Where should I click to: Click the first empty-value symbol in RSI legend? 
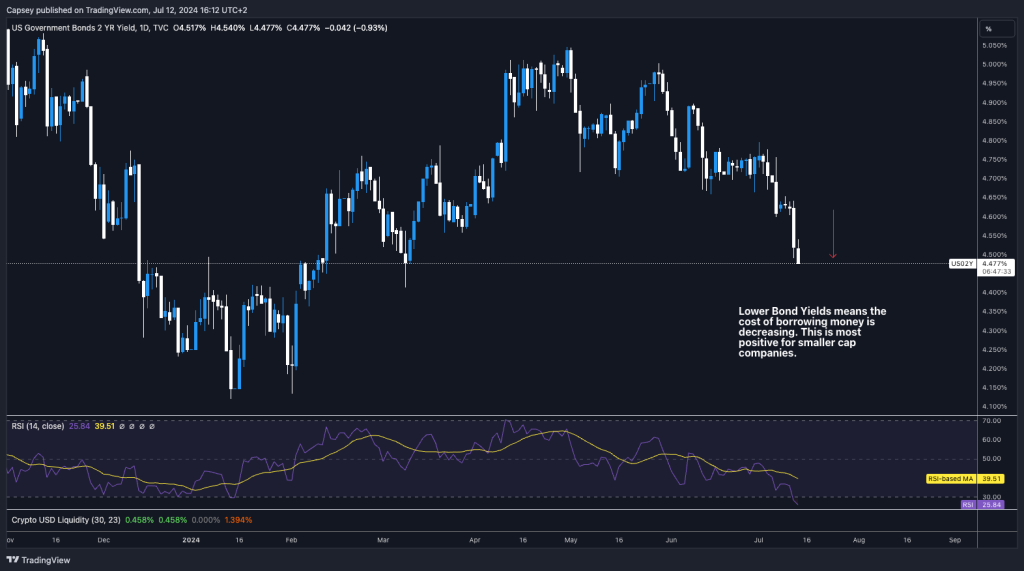point(121,426)
